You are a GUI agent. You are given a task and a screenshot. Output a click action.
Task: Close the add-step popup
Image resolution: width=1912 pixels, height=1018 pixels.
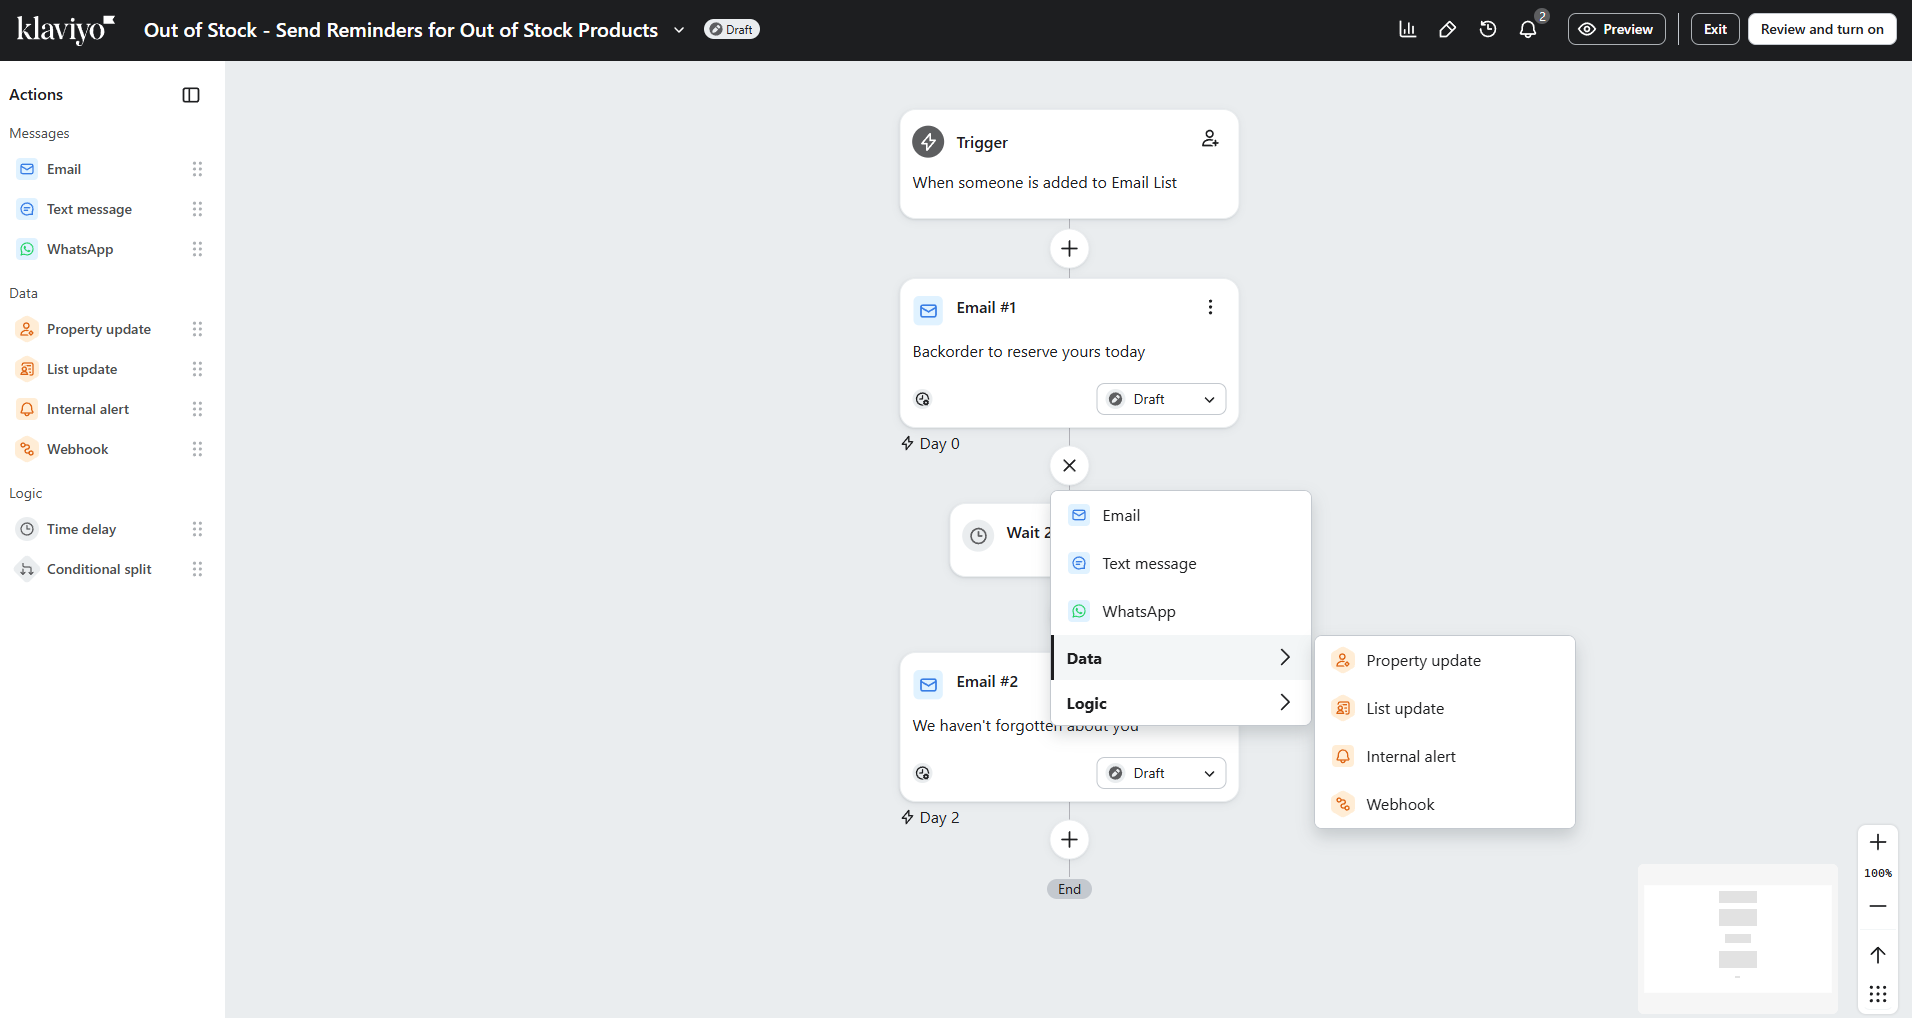click(1068, 465)
